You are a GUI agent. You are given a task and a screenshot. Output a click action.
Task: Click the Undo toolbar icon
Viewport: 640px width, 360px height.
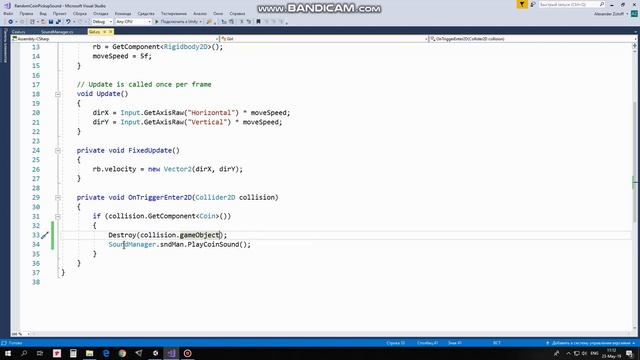tap(68, 22)
